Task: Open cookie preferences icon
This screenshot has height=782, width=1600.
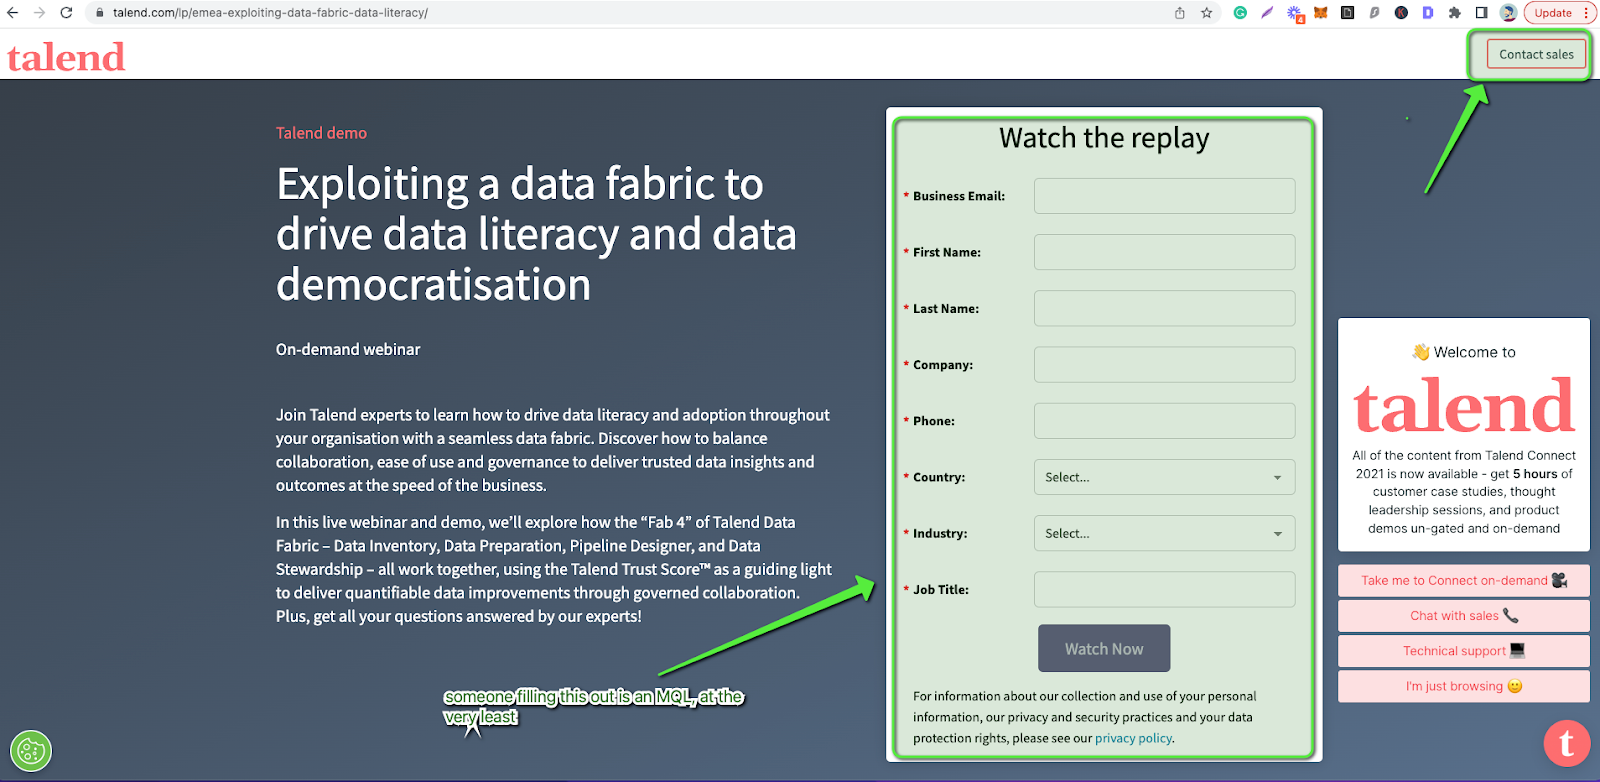Action: 31,751
